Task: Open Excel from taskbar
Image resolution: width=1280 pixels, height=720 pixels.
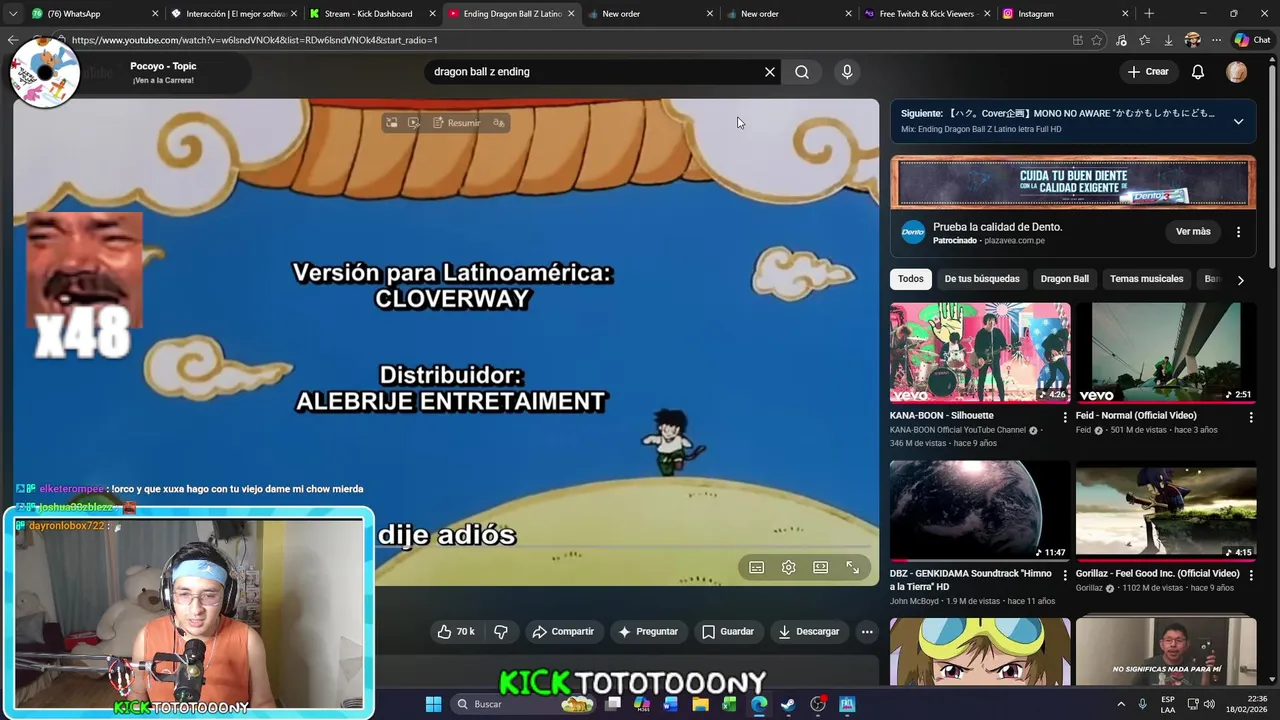Action: 729,704
